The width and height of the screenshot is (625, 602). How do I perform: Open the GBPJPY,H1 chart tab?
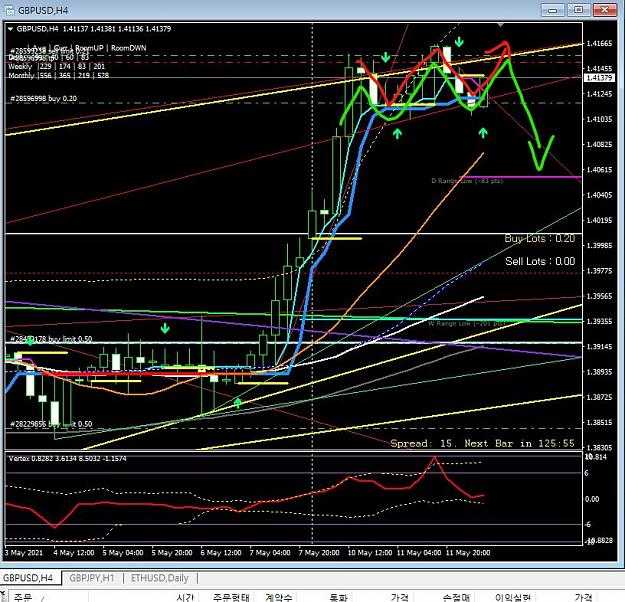92,578
